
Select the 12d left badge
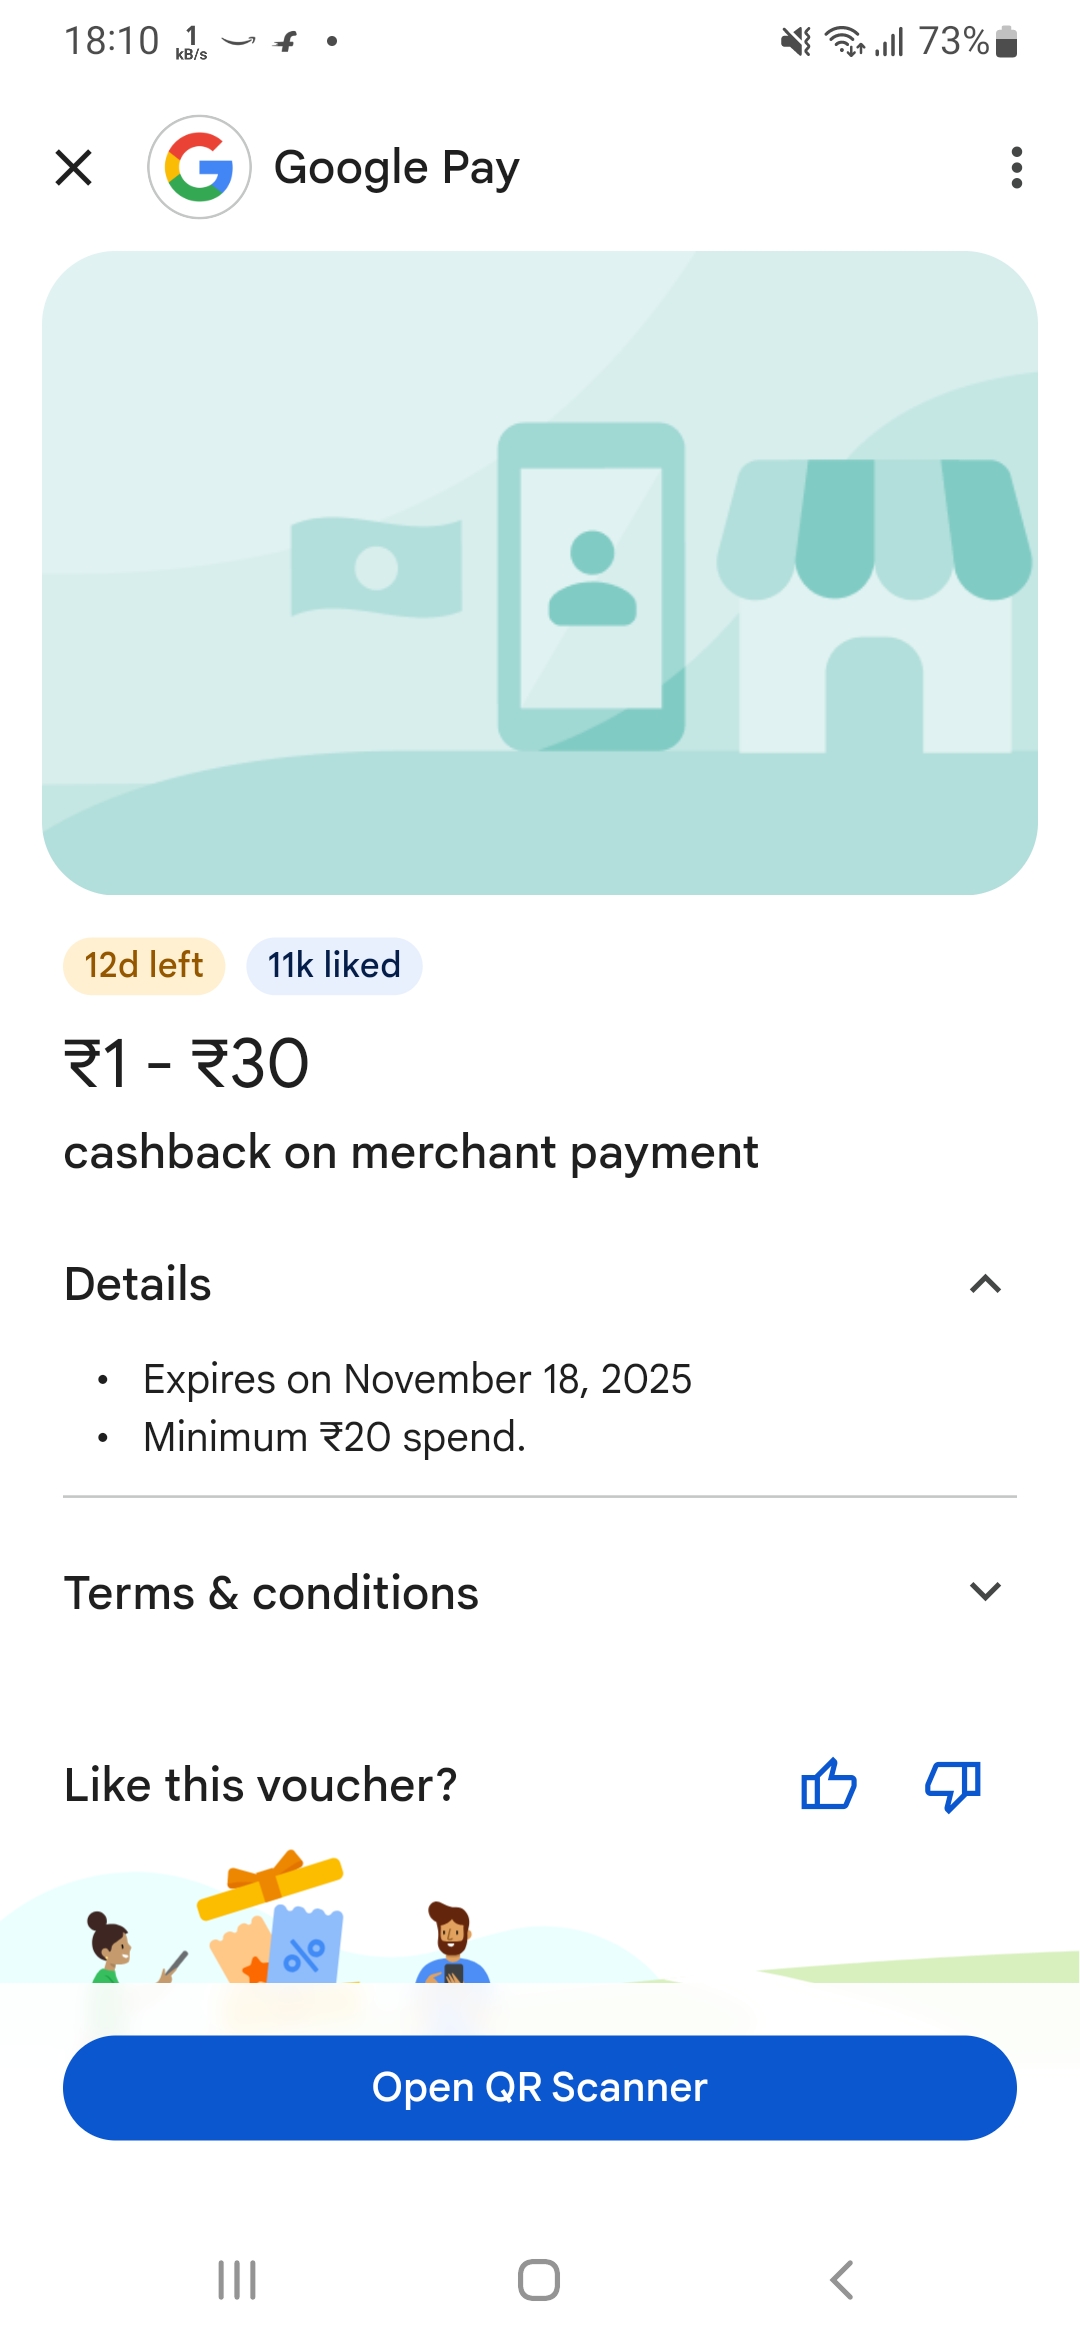pos(143,964)
